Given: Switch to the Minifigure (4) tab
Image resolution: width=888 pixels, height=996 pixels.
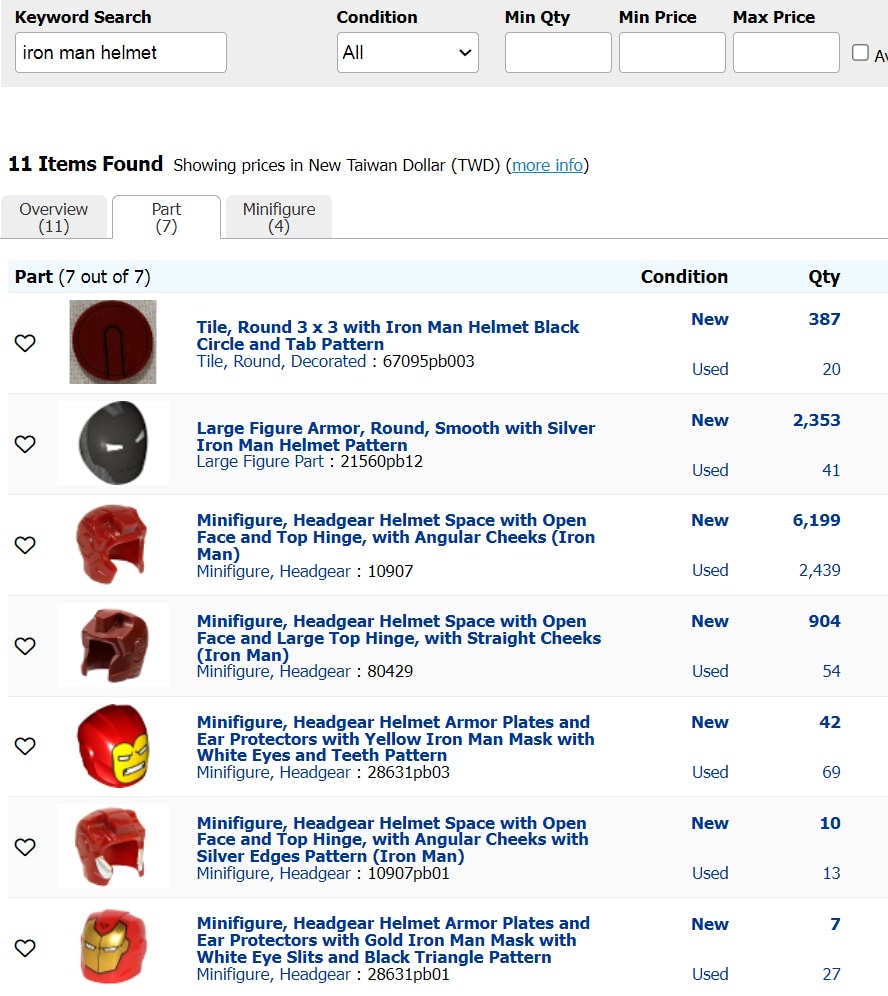Looking at the screenshot, I should pyautogui.click(x=279, y=217).
